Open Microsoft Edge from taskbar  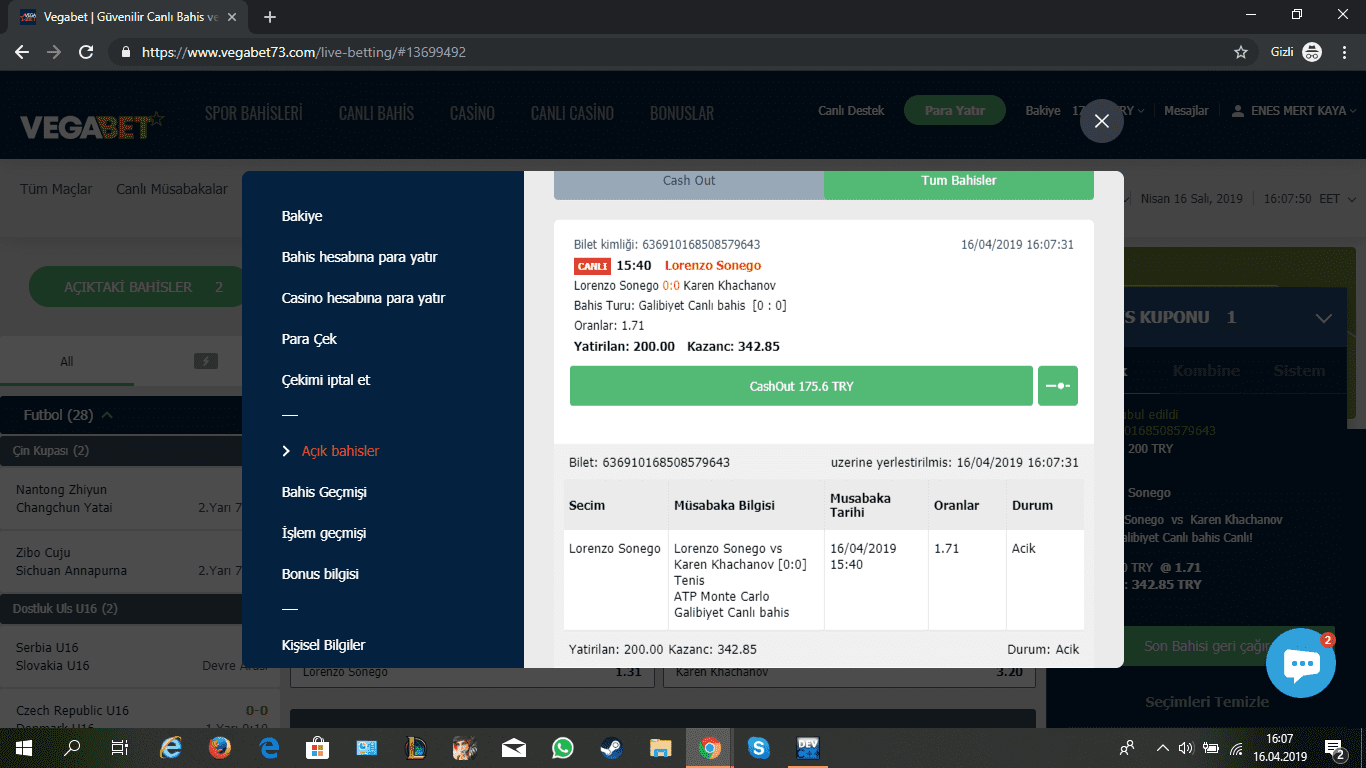click(x=269, y=747)
